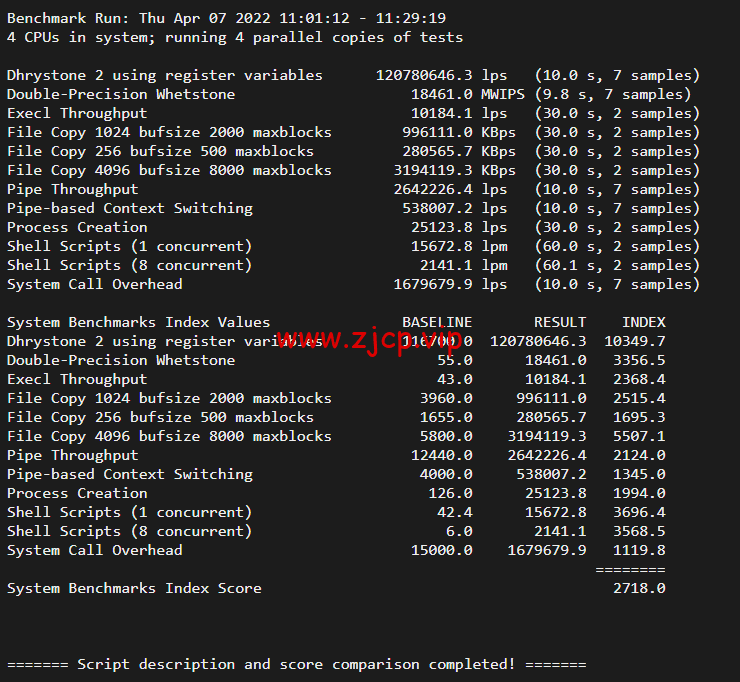Select the index value '2368.4'
This screenshot has width=740, height=682.
point(639,379)
